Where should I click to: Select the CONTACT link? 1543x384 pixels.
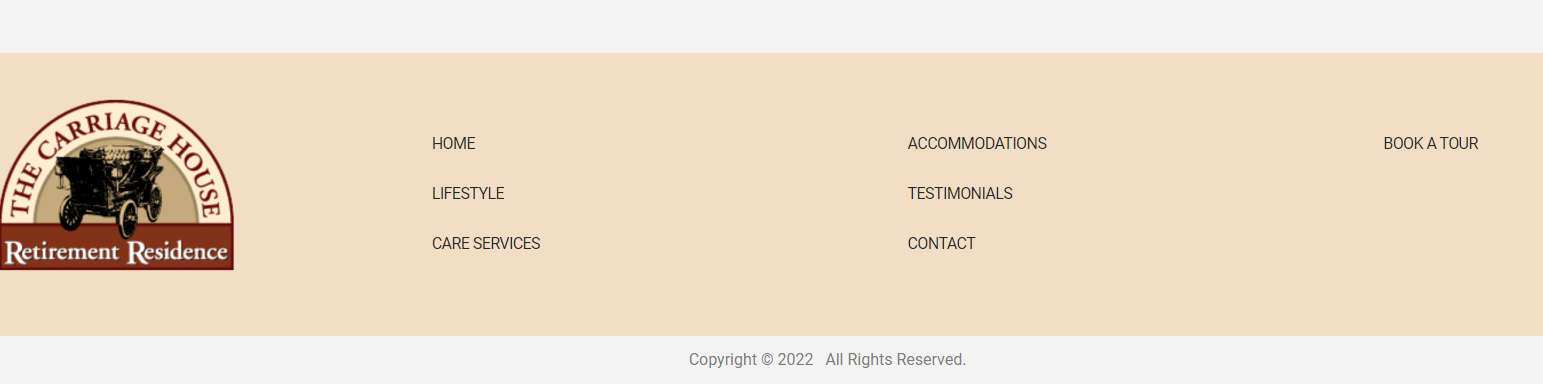tap(941, 244)
